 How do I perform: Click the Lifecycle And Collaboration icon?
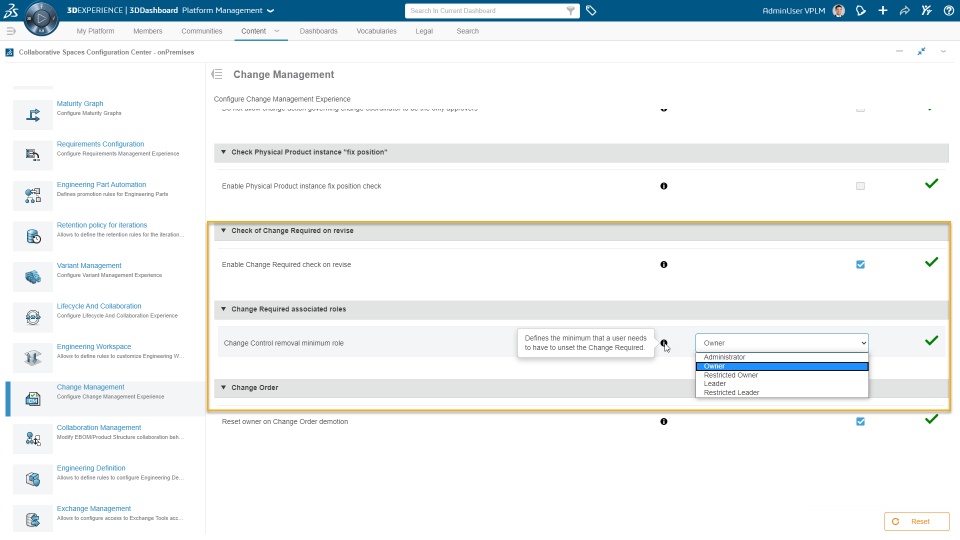[33, 317]
